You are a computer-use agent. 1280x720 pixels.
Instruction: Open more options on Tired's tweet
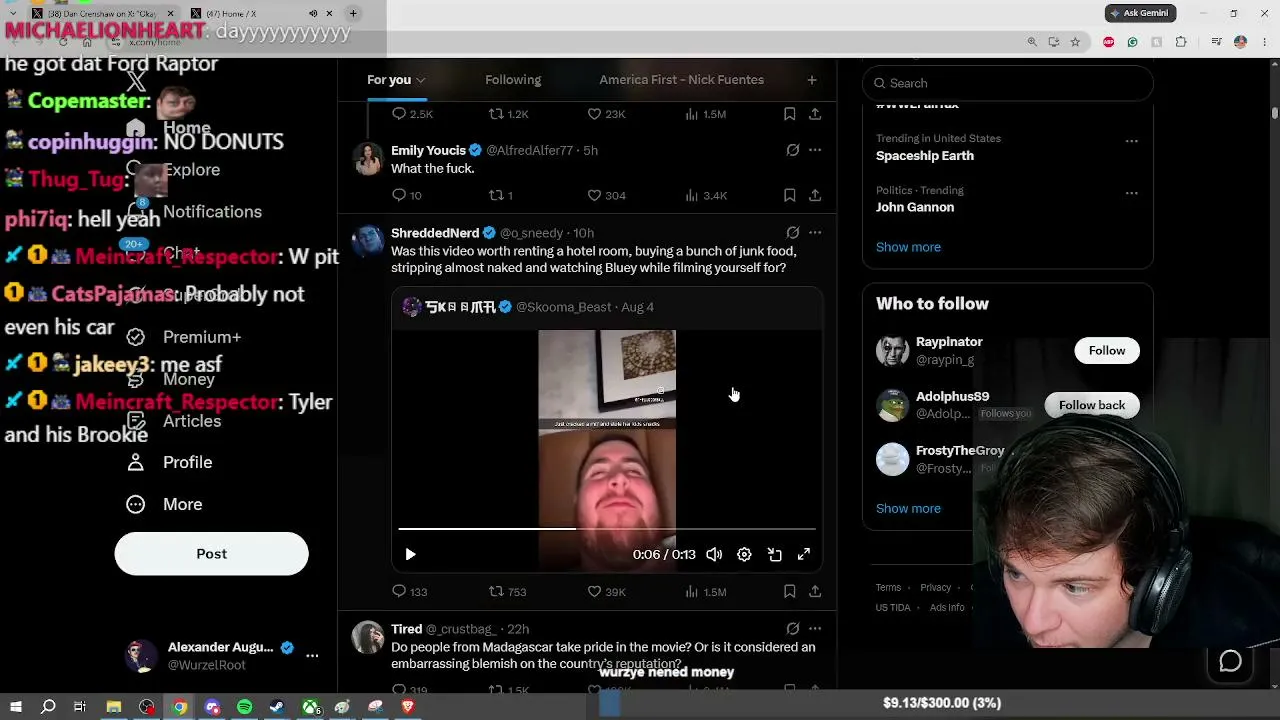click(x=815, y=629)
